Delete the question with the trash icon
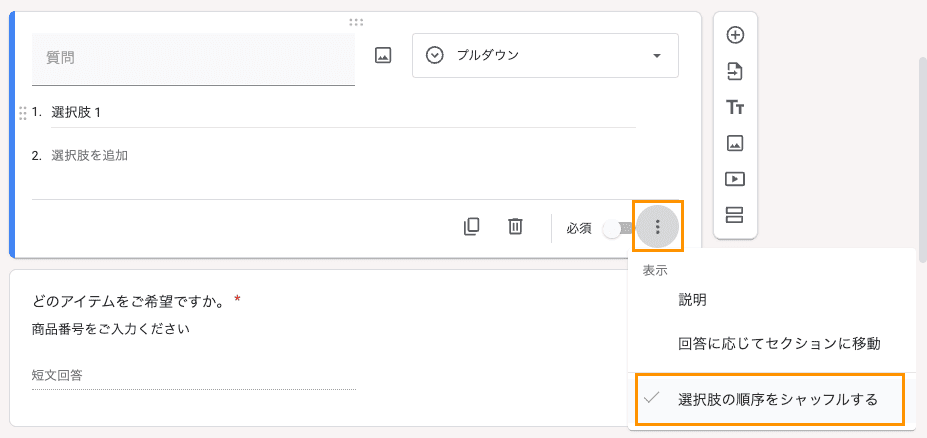The width and height of the screenshot is (927, 438). pyautogui.click(x=515, y=227)
